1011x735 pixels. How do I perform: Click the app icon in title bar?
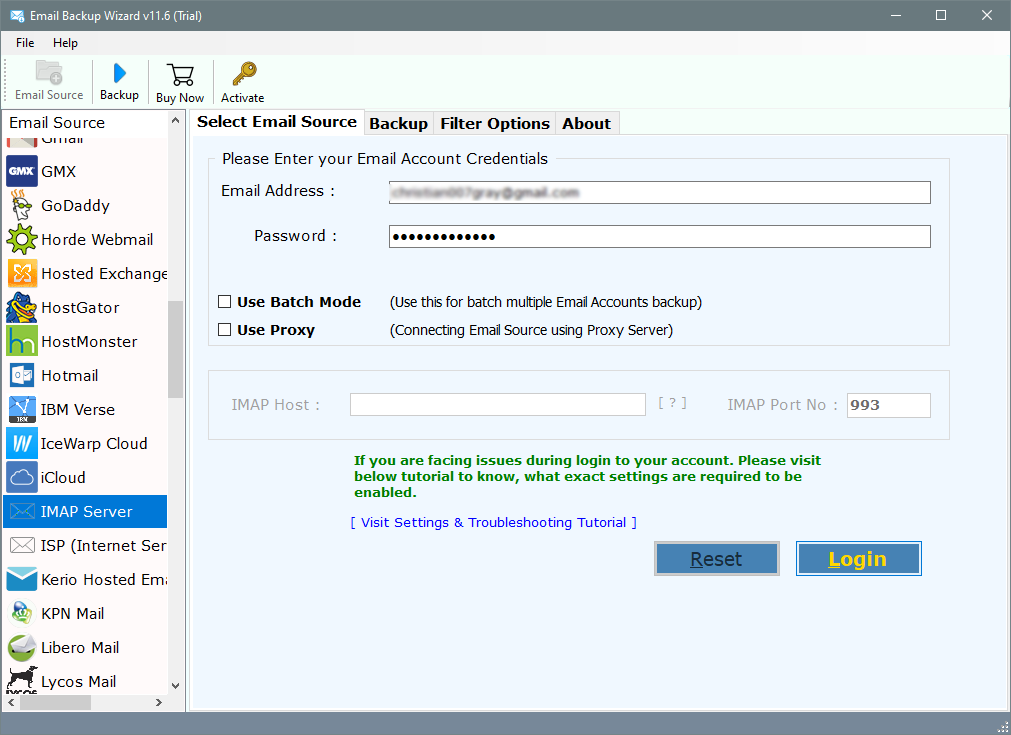coord(17,15)
